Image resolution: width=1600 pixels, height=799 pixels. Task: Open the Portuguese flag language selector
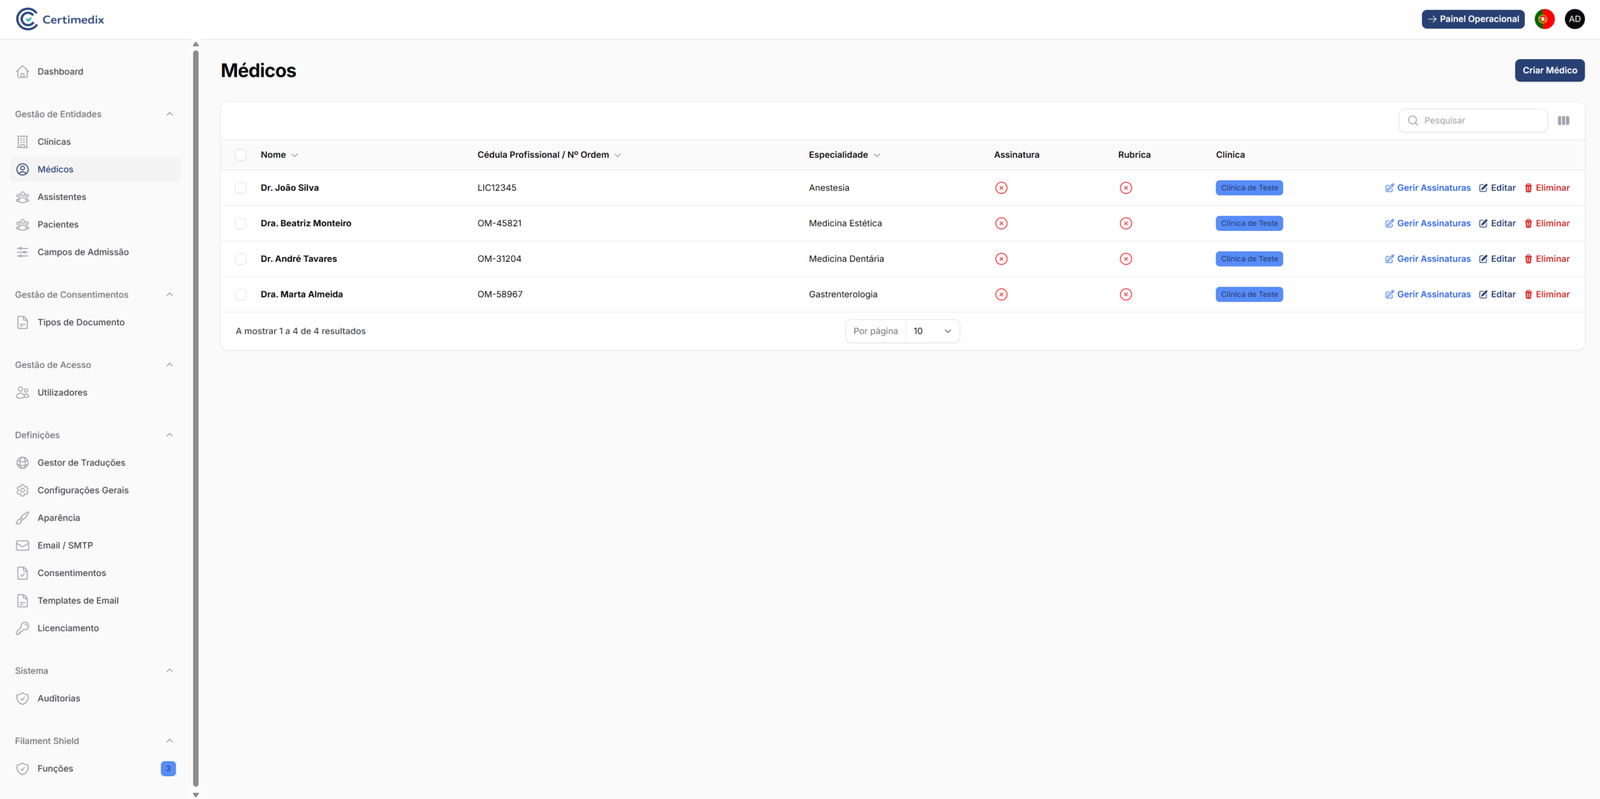(1544, 19)
